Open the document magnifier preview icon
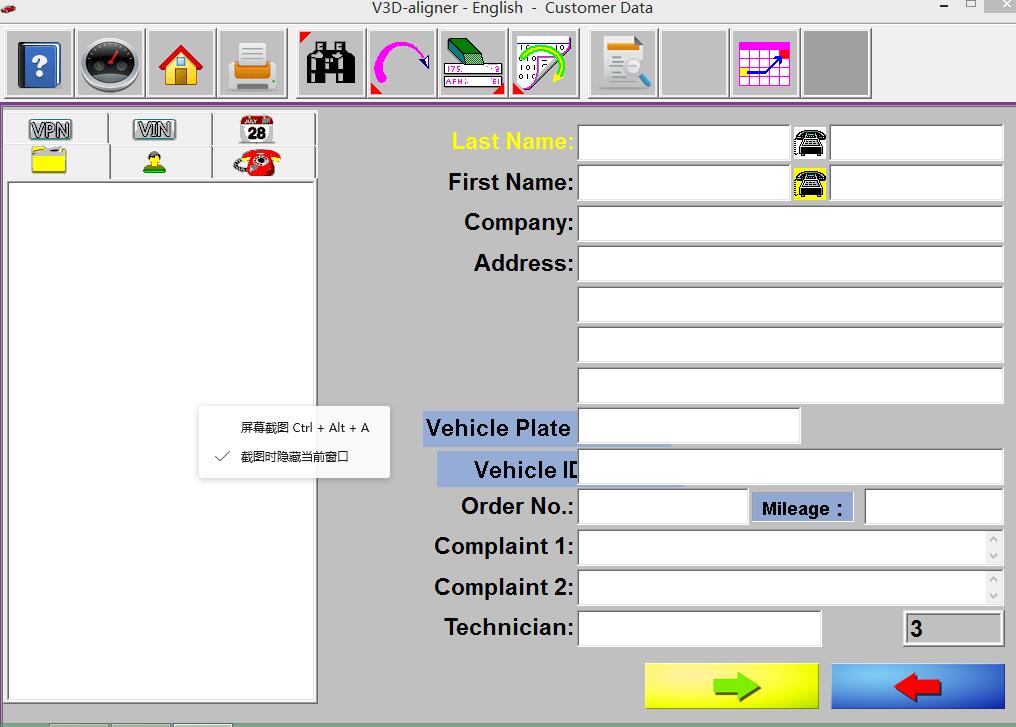 click(623, 64)
